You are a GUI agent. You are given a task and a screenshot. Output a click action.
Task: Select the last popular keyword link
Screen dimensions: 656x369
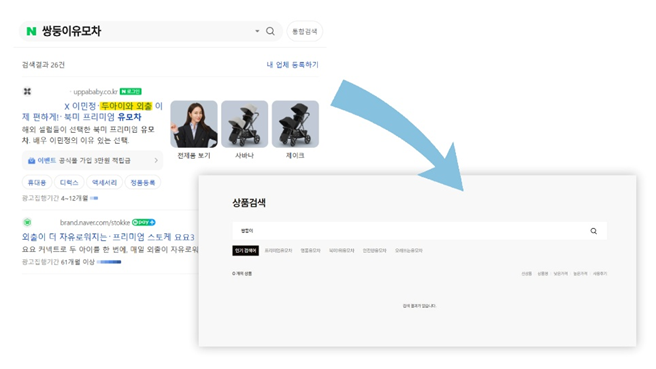(x=409, y=251)
